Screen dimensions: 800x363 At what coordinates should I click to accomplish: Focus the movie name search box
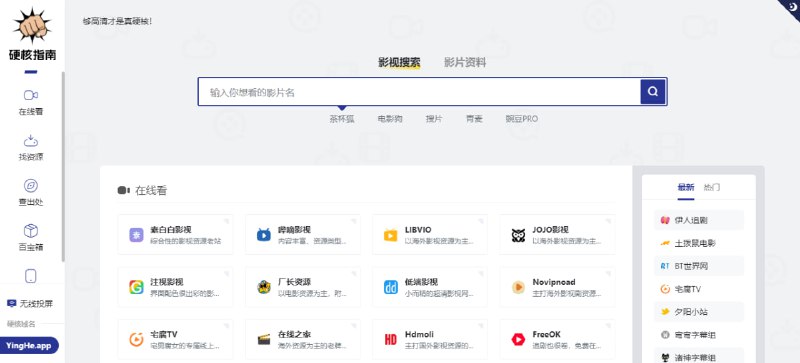(419, 92)
